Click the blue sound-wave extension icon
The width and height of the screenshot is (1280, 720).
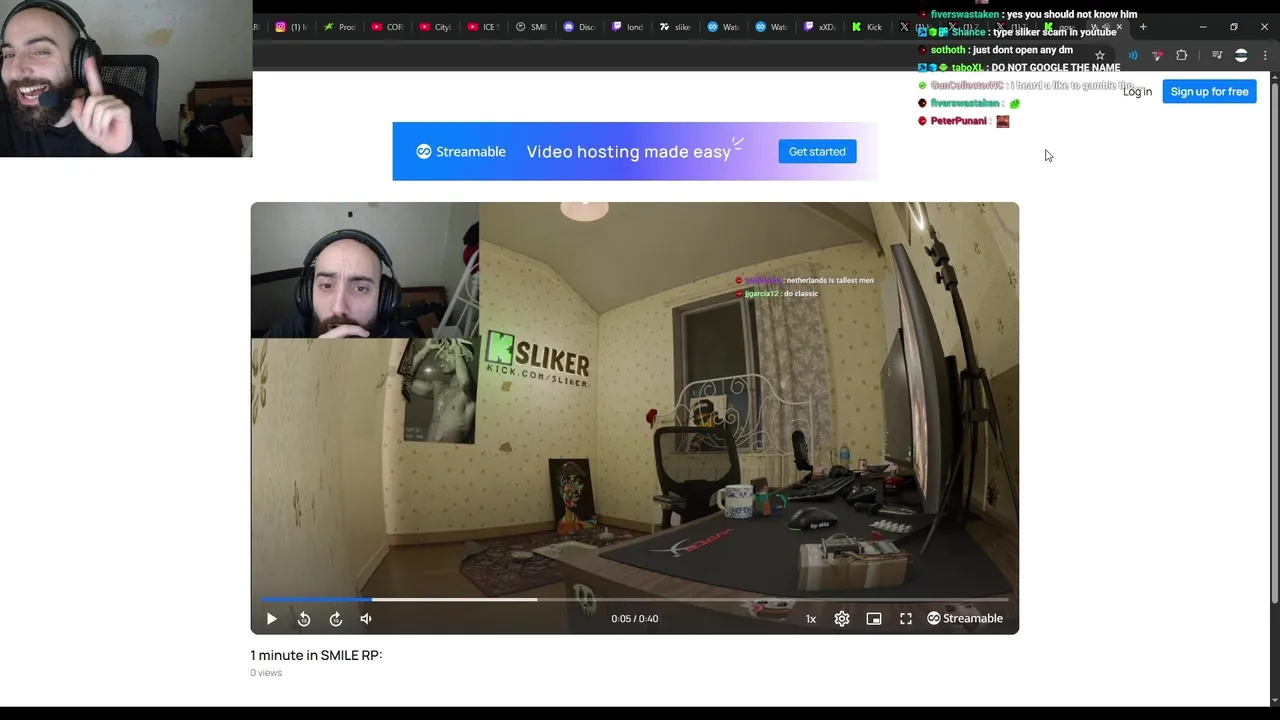(x=1133, y=56)
